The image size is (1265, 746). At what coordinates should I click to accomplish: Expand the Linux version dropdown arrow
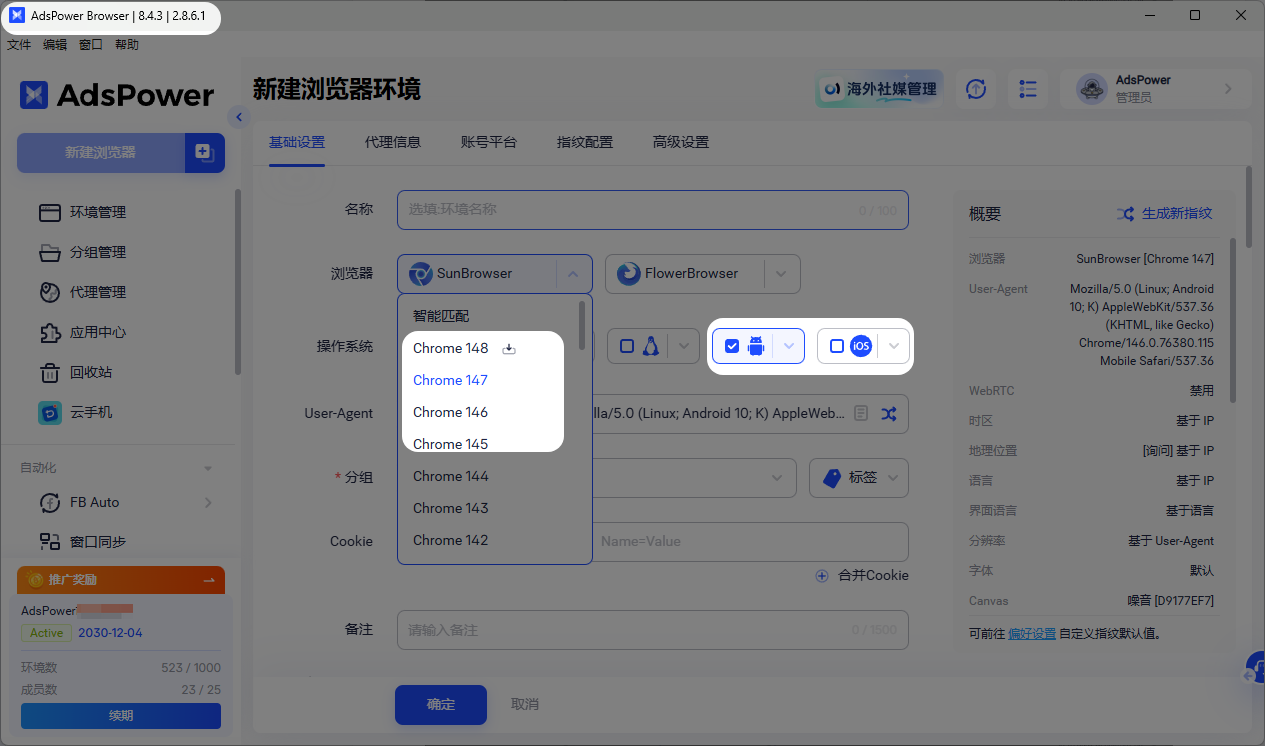pos(684,346)
